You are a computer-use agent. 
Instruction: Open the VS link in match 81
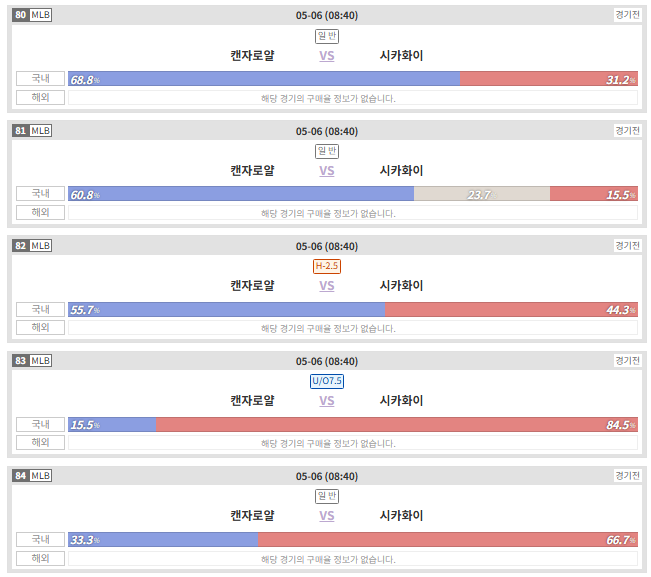(x=326, y=171)
